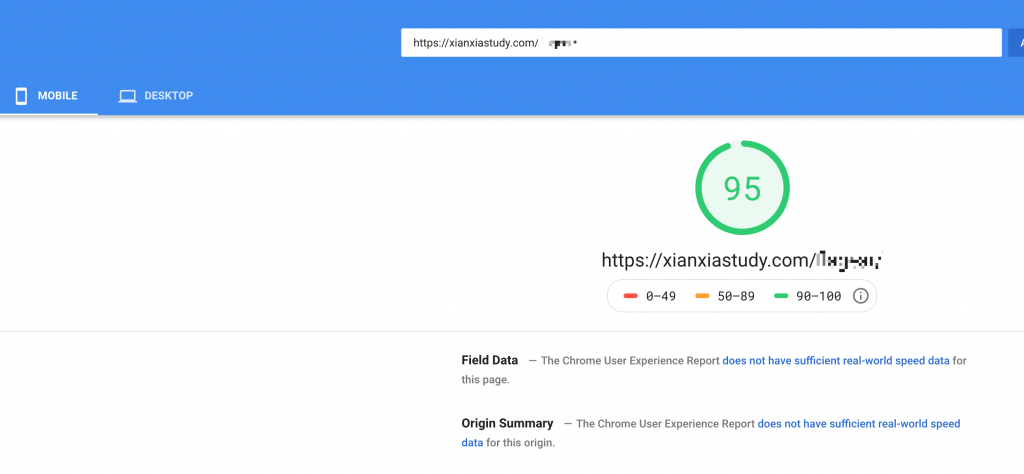Click the 50-89 score range label
The image size is (1024, 474).
coord(734,296)
